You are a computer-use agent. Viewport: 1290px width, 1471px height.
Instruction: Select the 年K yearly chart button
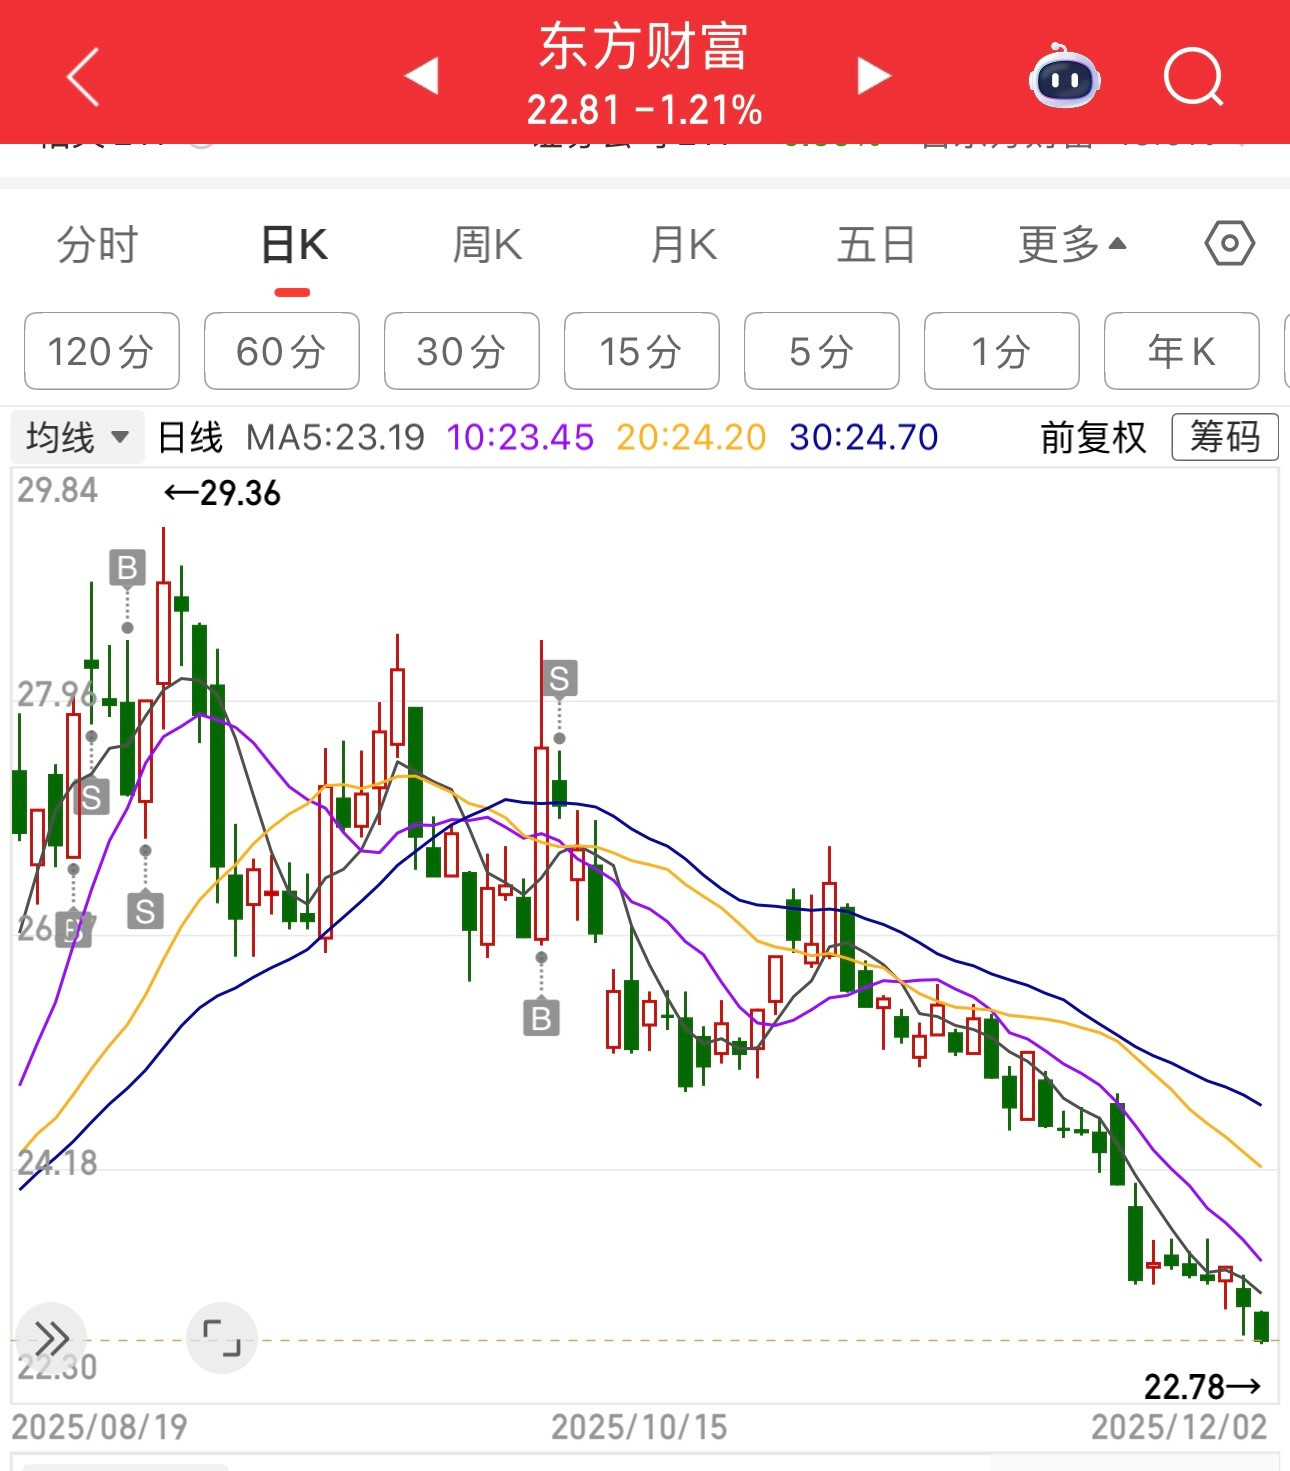(x=1182, y=351)
